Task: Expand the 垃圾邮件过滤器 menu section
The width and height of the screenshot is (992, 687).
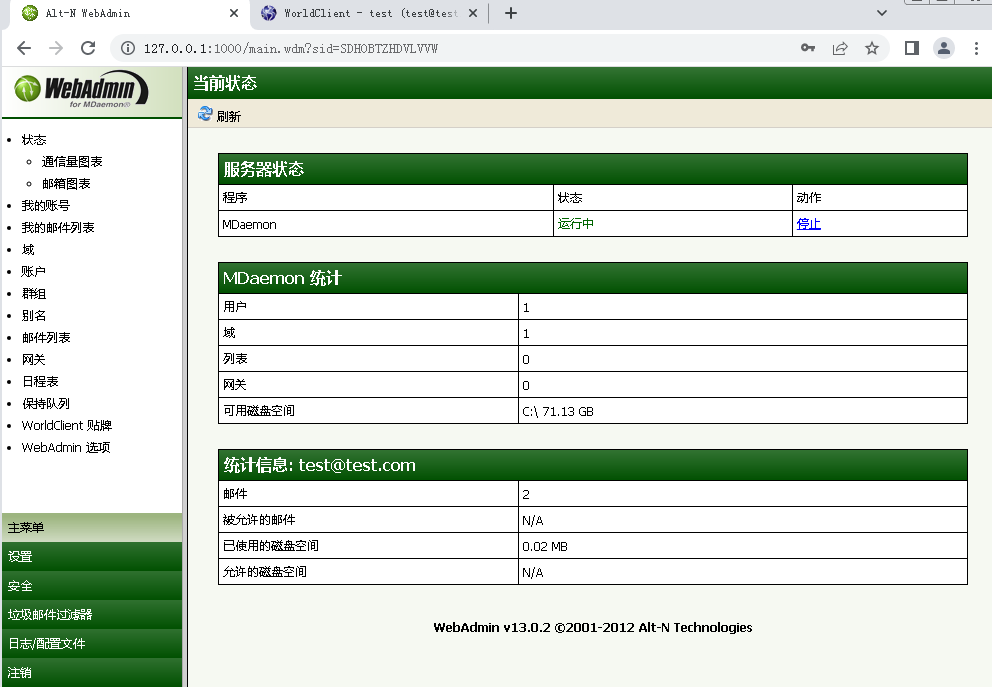Action: click(92, 615)
